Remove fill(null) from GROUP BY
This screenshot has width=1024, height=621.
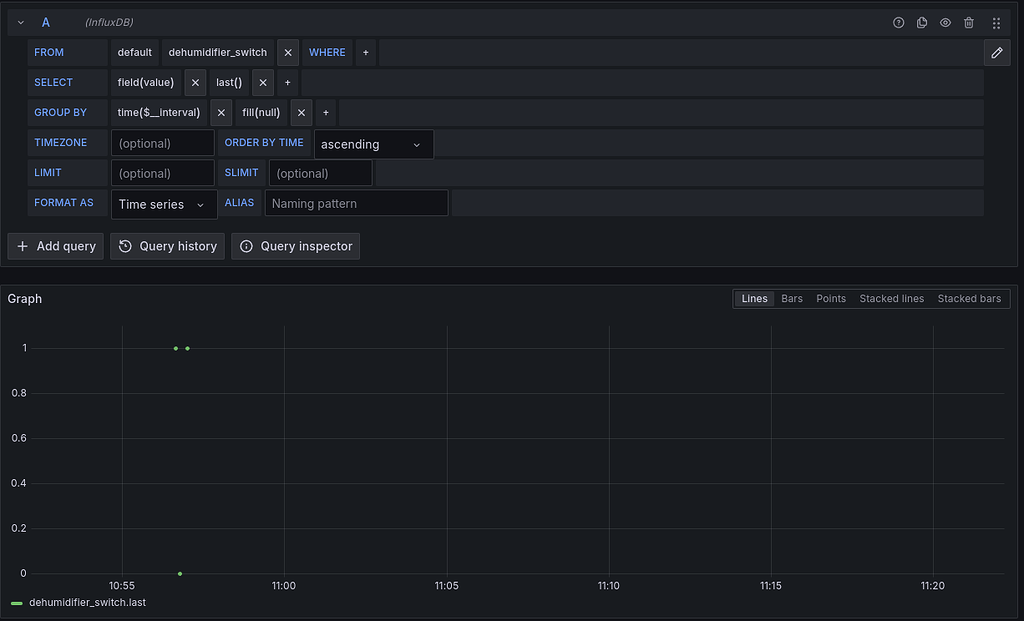coord(301,113)
